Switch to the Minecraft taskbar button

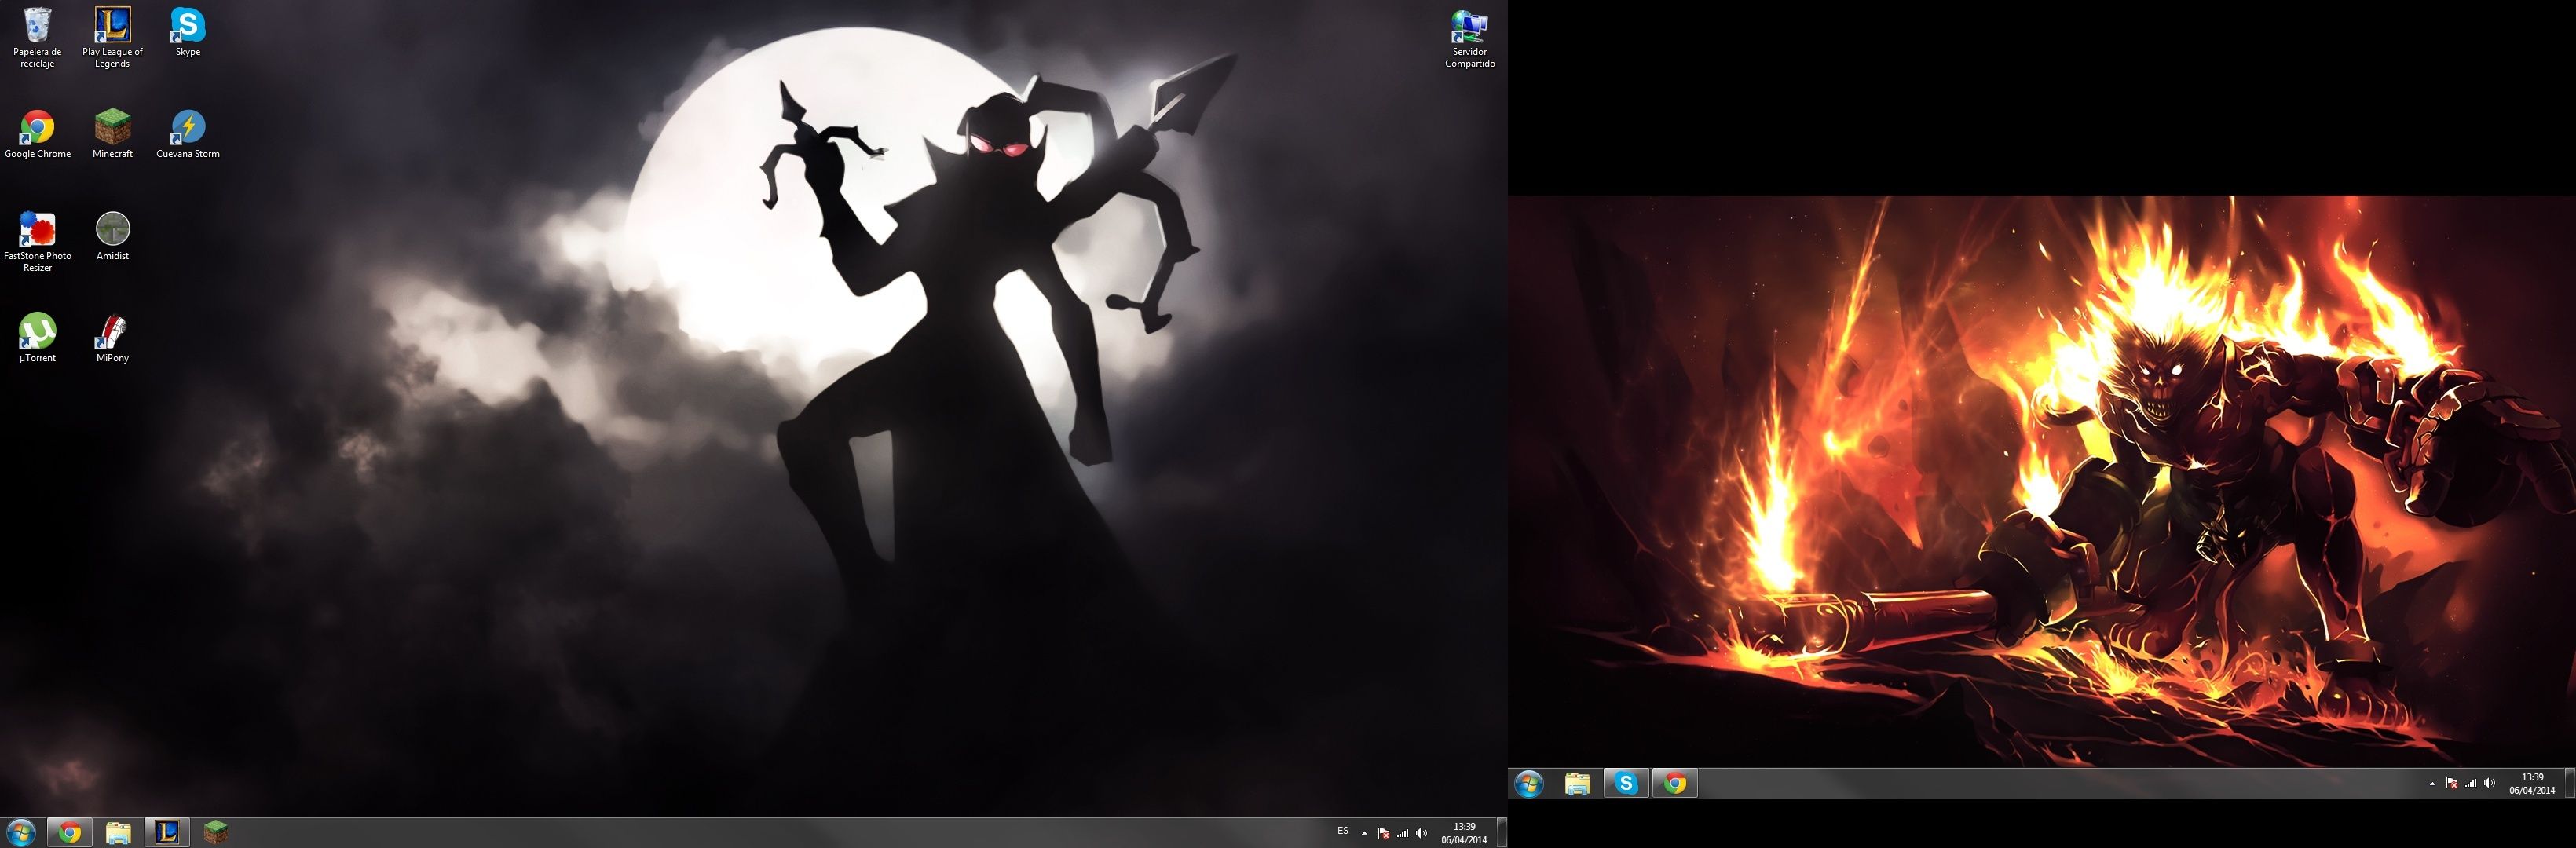[x=216, y=832]
